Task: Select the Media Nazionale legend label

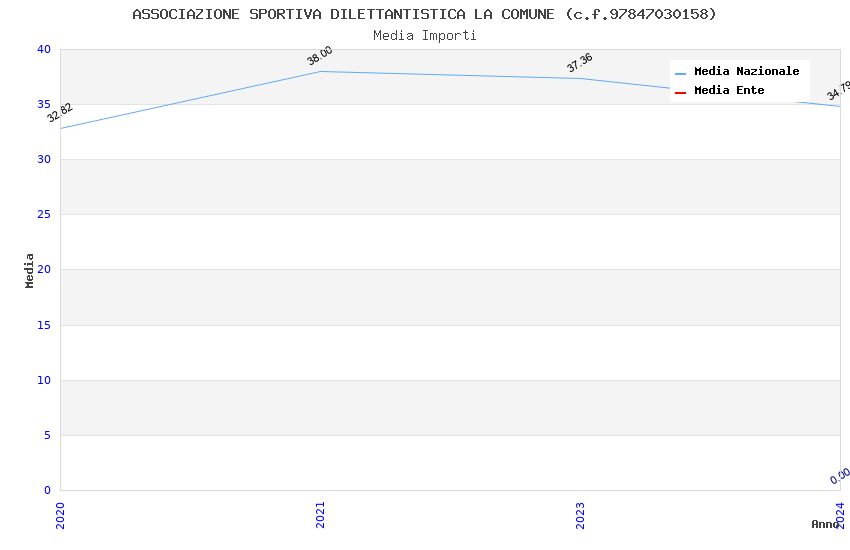Action: tap(746, 72)
